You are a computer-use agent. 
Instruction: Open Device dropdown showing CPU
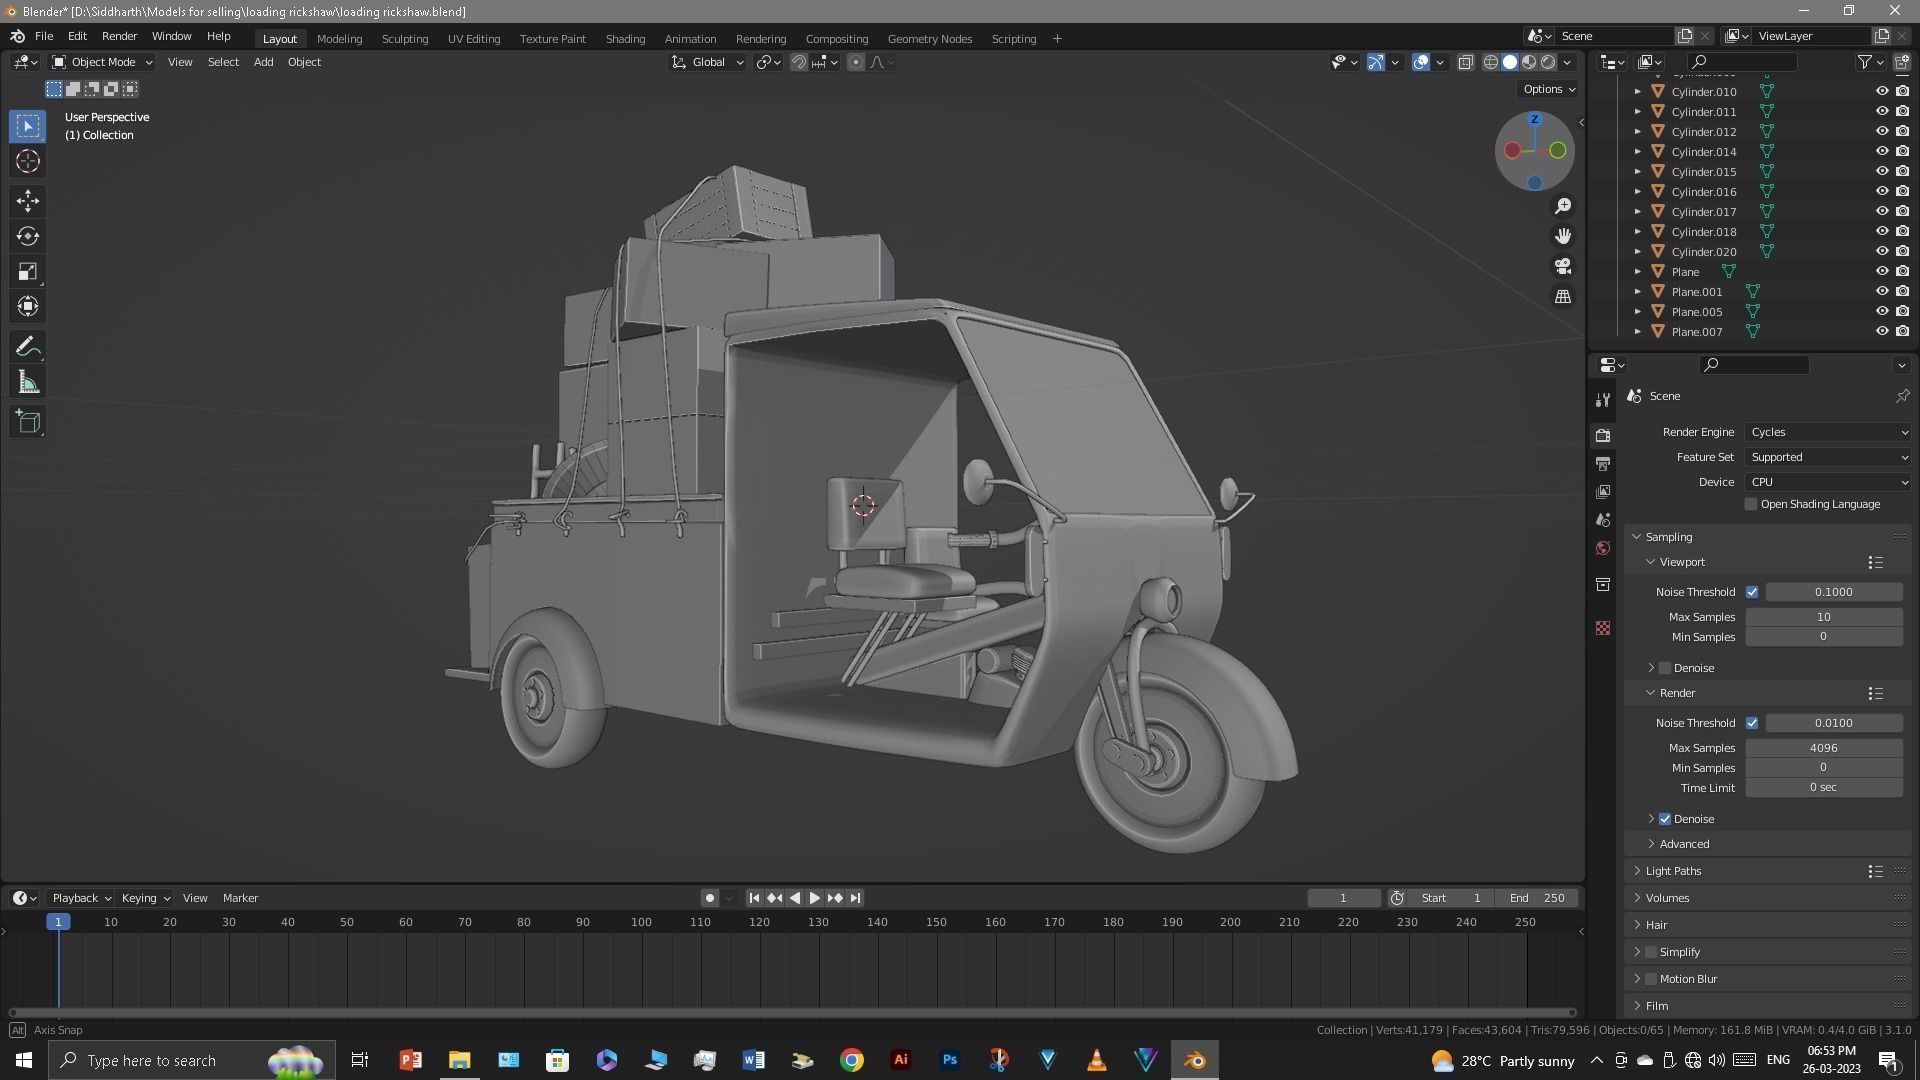pyautogui.click(x=1828, y=482)
